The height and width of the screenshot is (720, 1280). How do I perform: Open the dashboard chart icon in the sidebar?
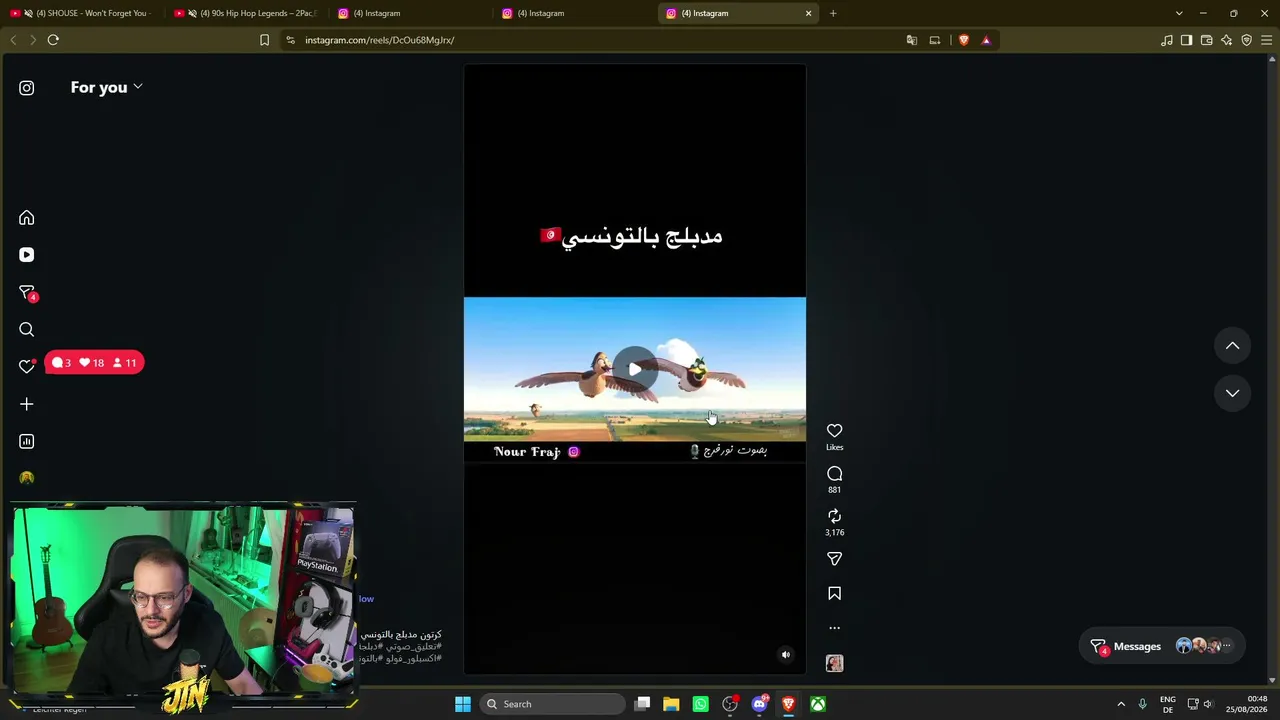[27, 441]
